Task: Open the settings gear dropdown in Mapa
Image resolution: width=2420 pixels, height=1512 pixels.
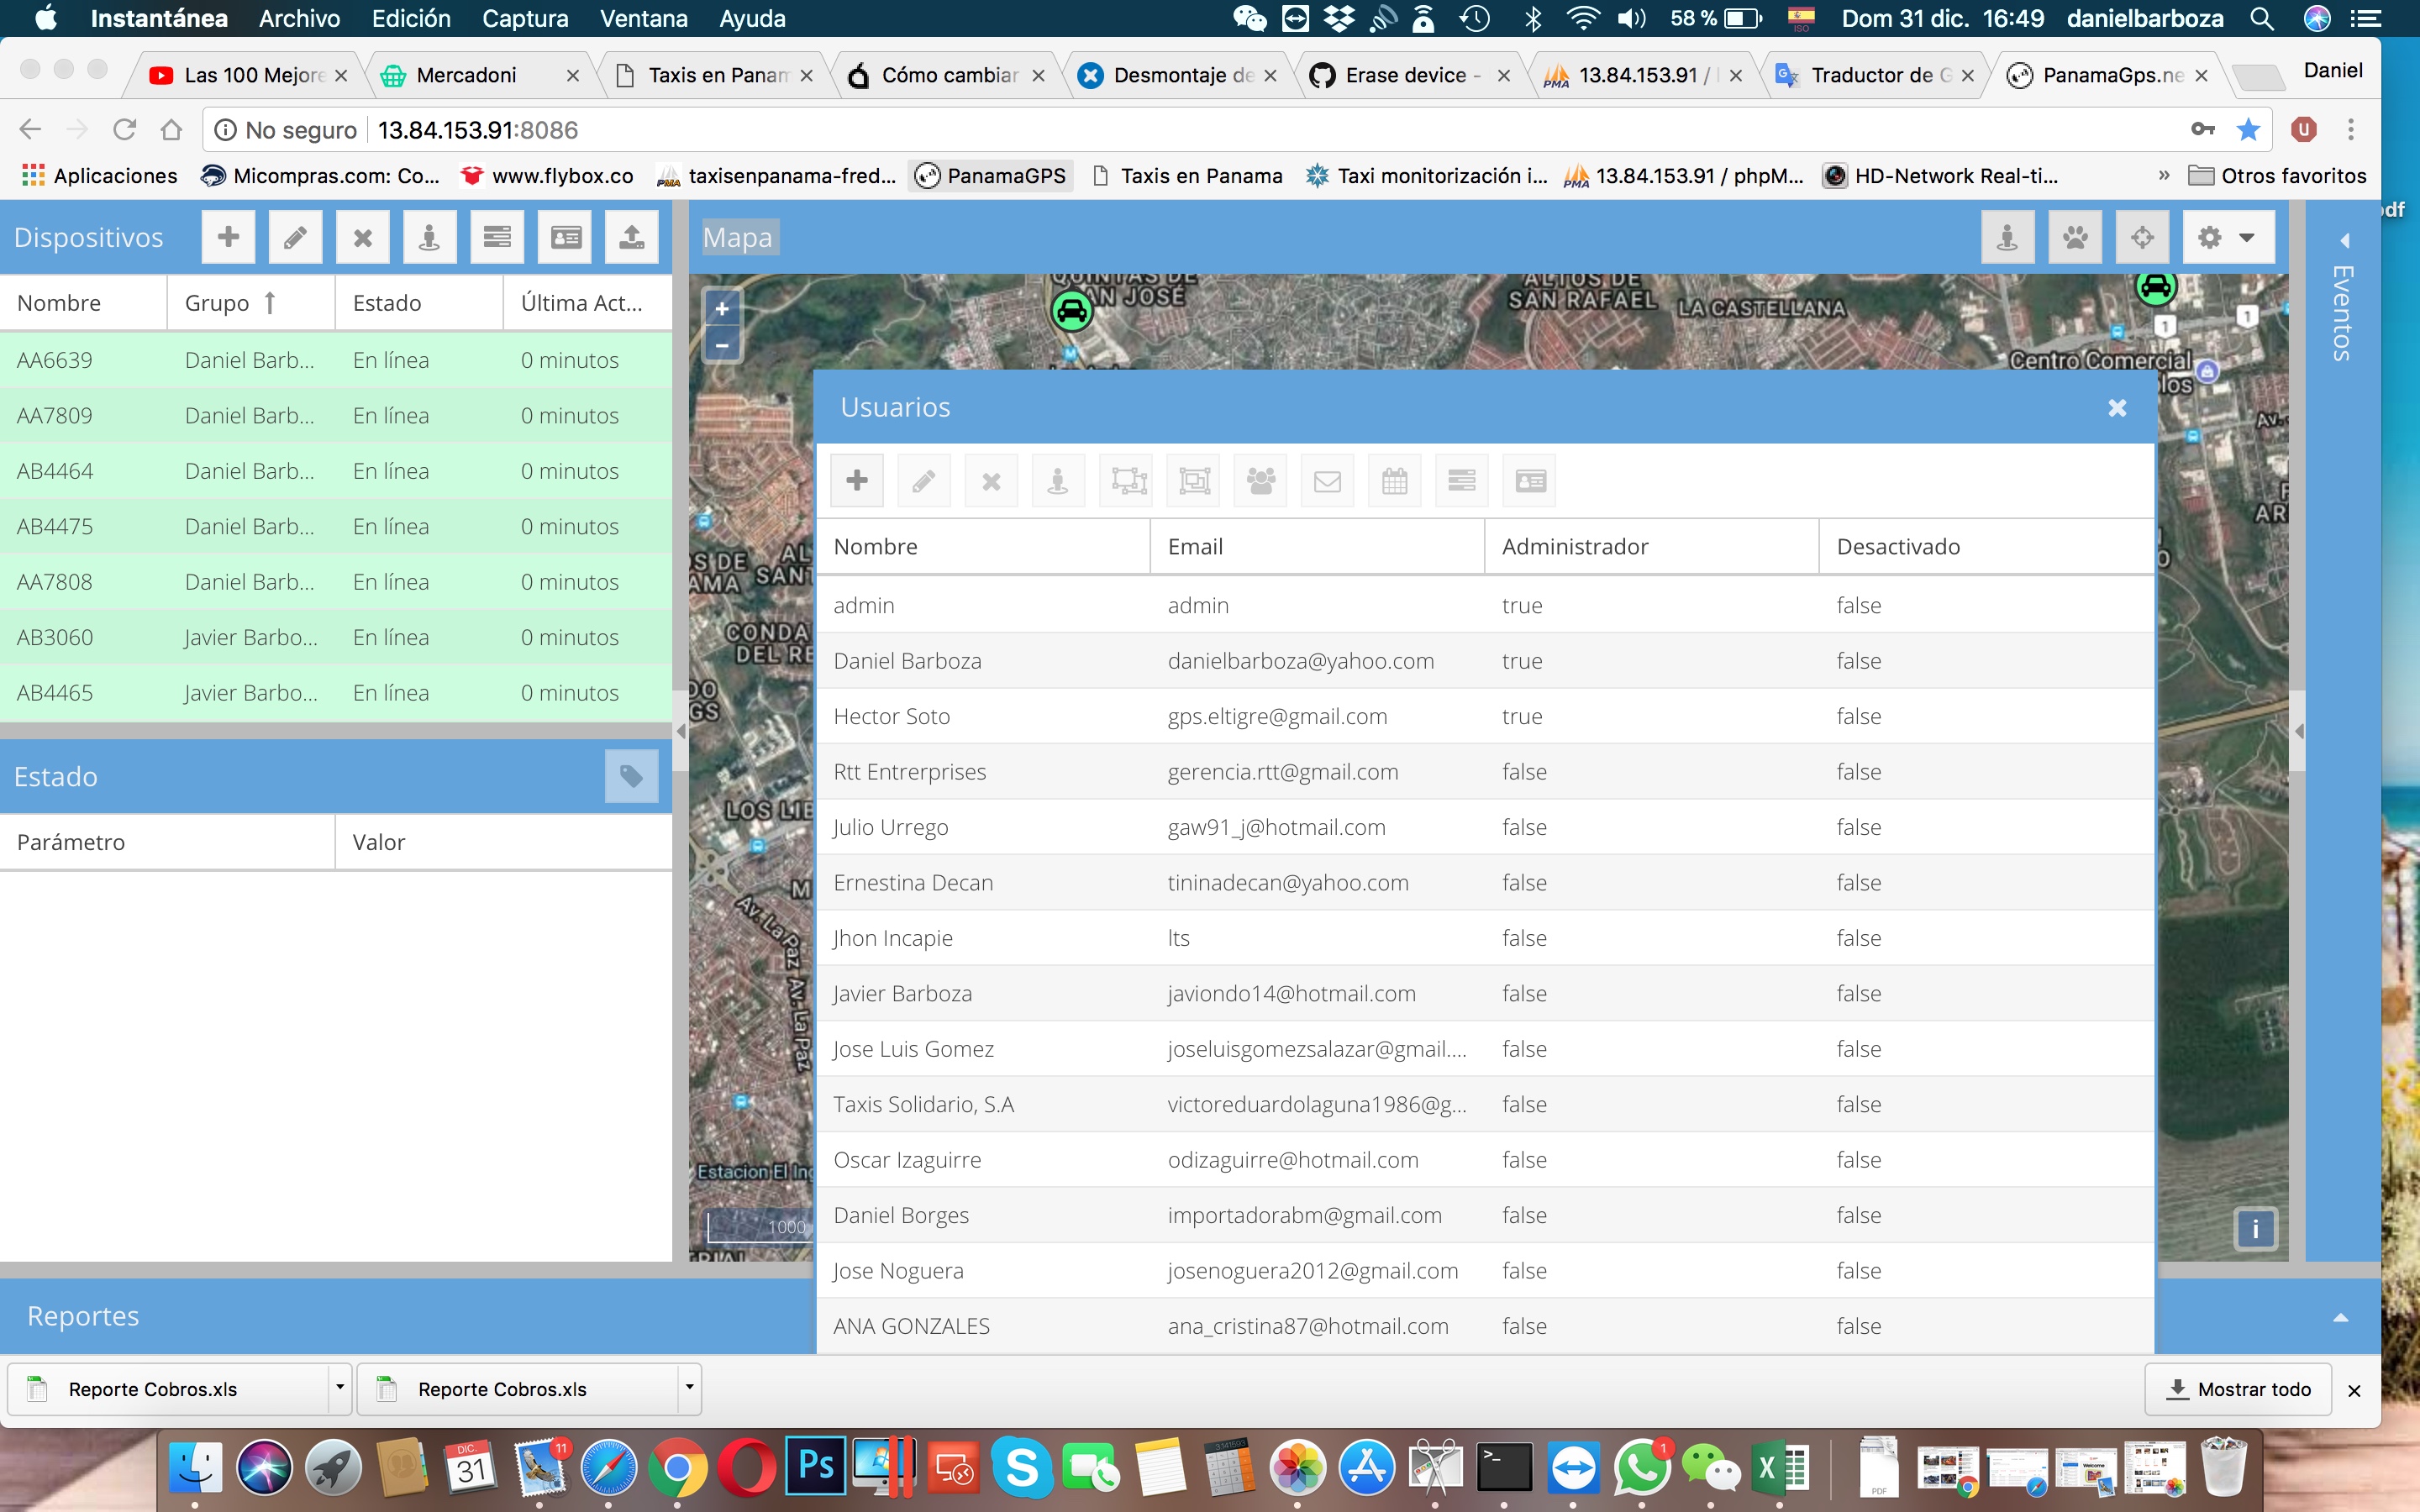Action: pyautogui.click(x=2227, y=237)
